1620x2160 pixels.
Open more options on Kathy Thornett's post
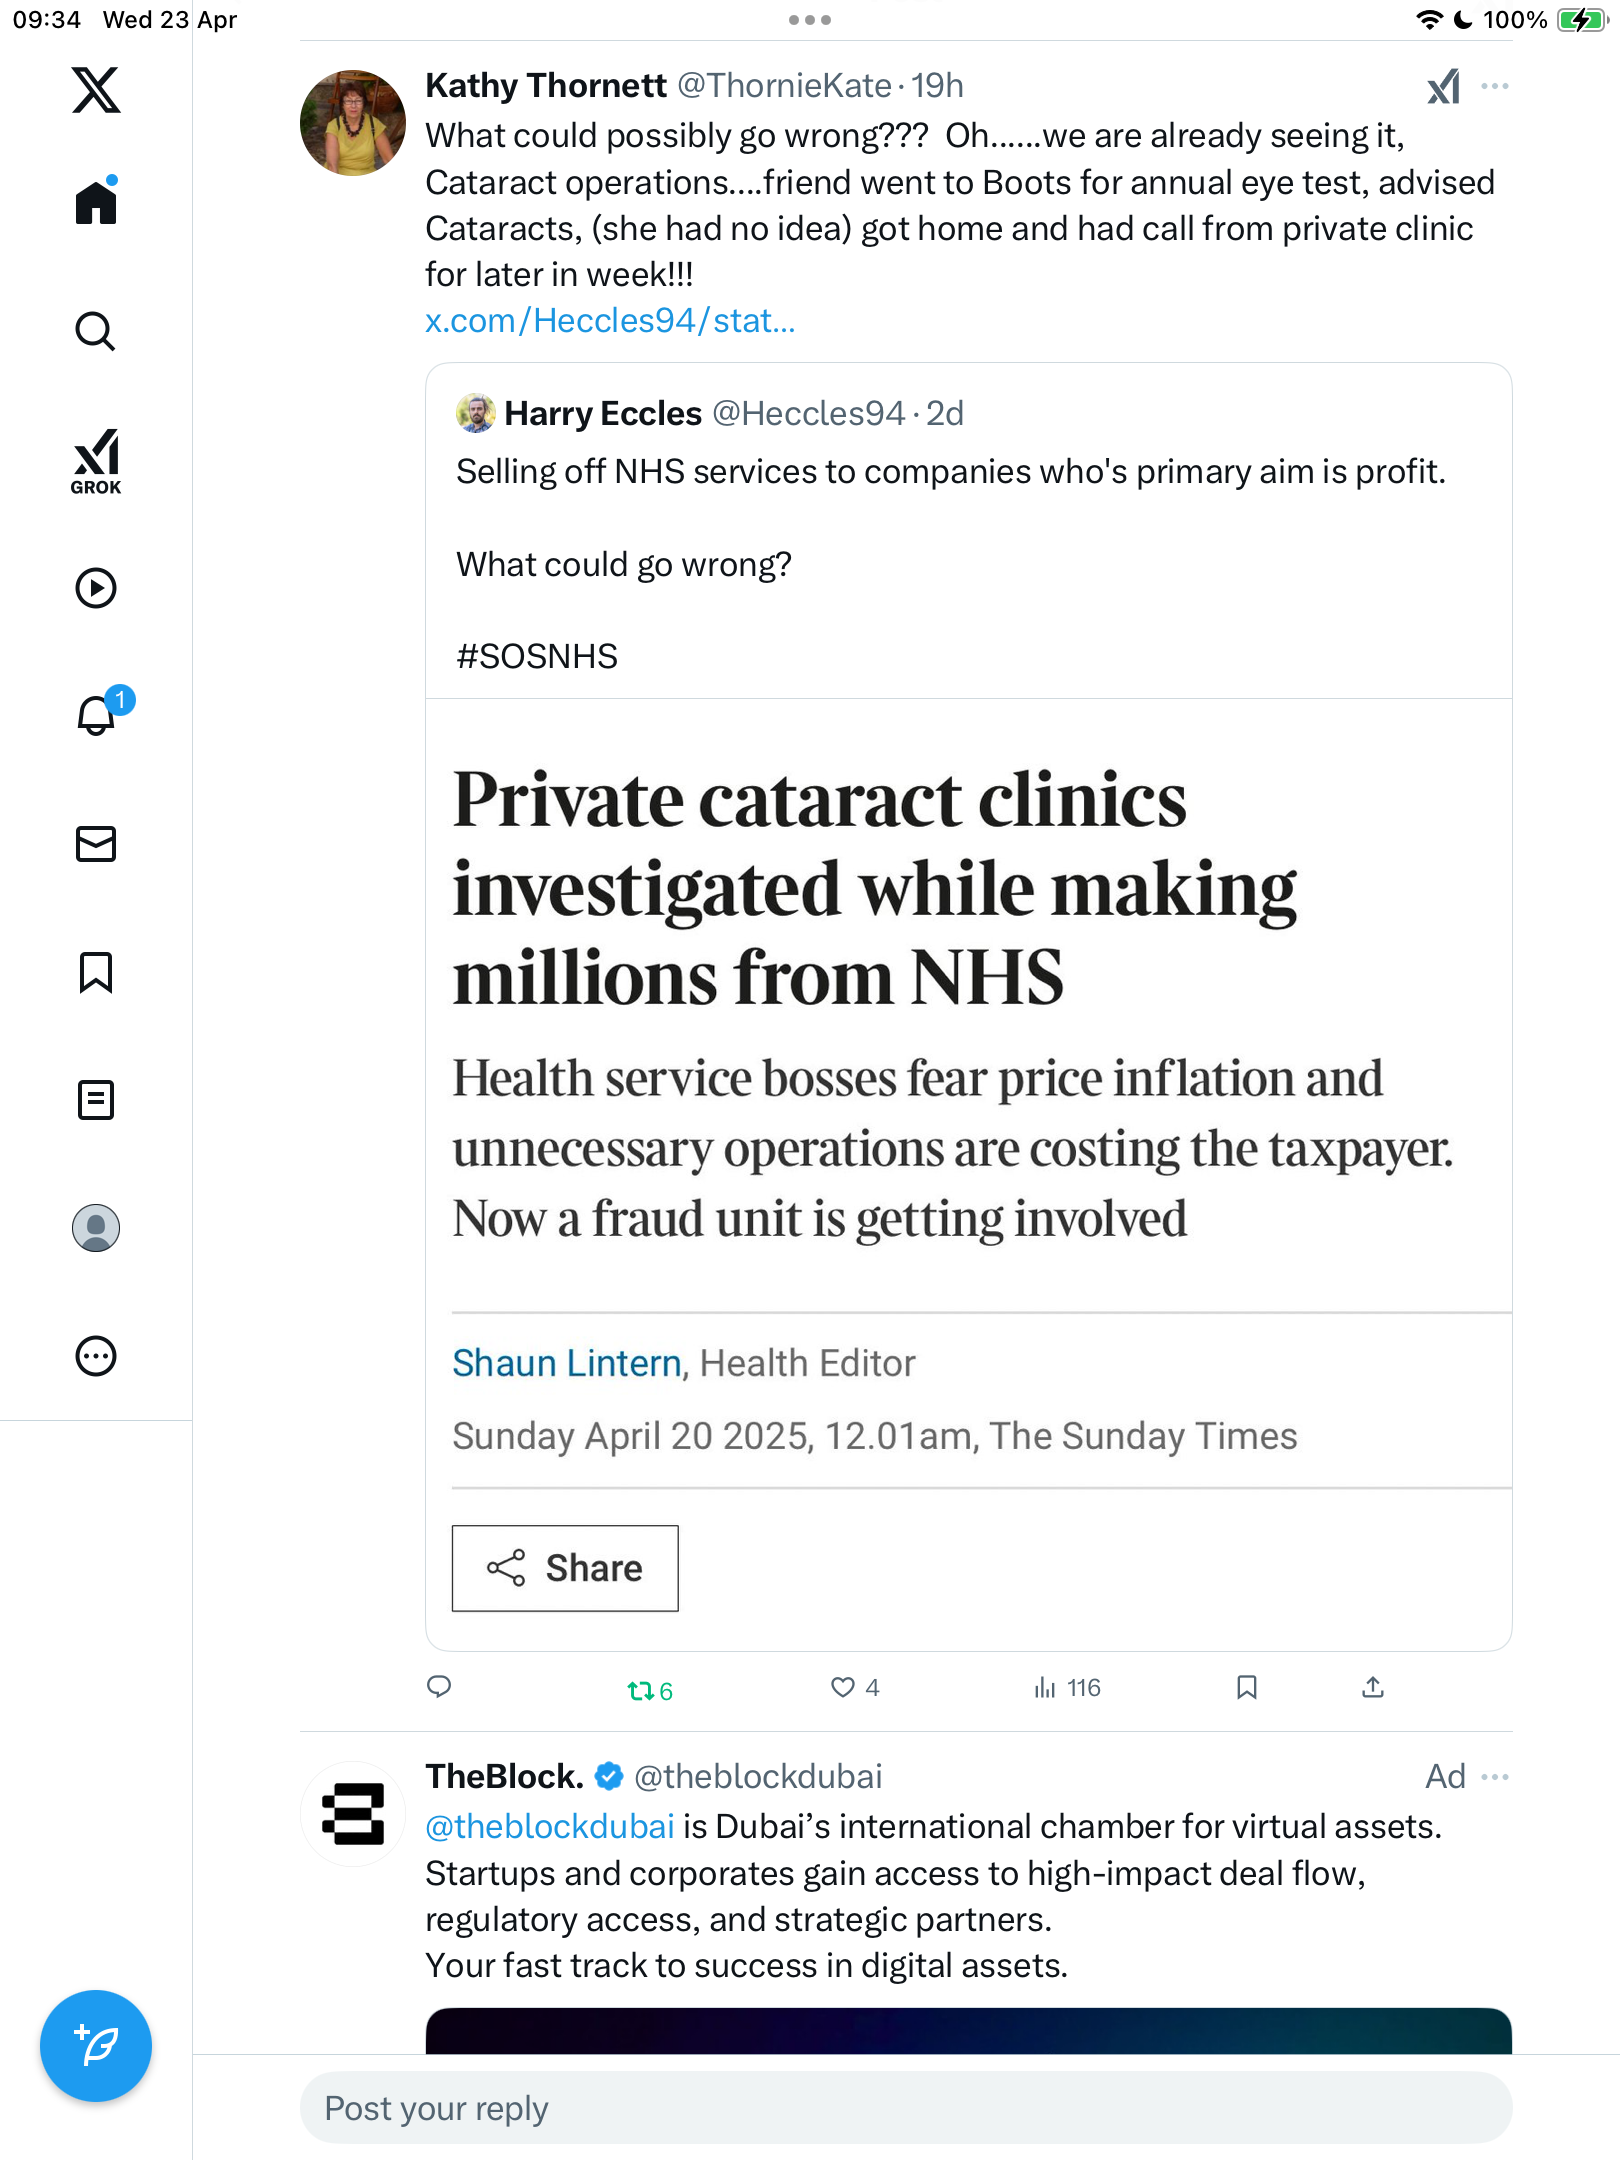(x=1495, y=86)
